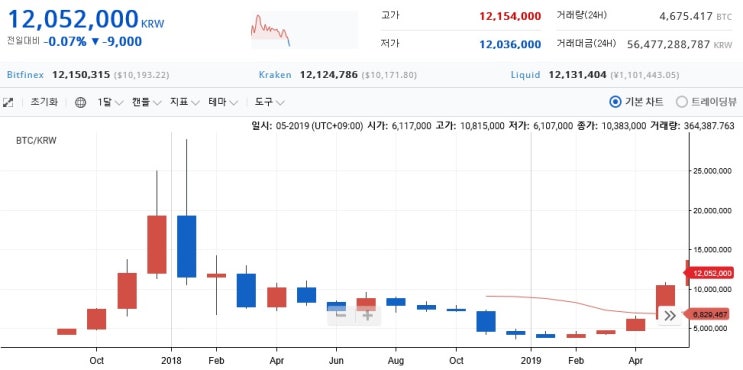Viewport: 743px width, 370px height.
Task: Zoom in with the chart plus icon
Action: (x=367, y=316)
